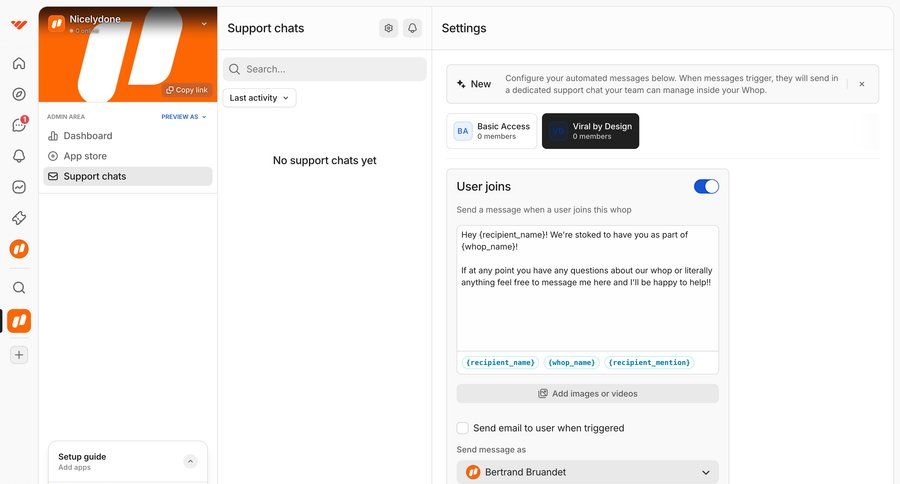Click the search magnifier in left rail
This screenshot has width=900, height=484.
pos(19,288)
